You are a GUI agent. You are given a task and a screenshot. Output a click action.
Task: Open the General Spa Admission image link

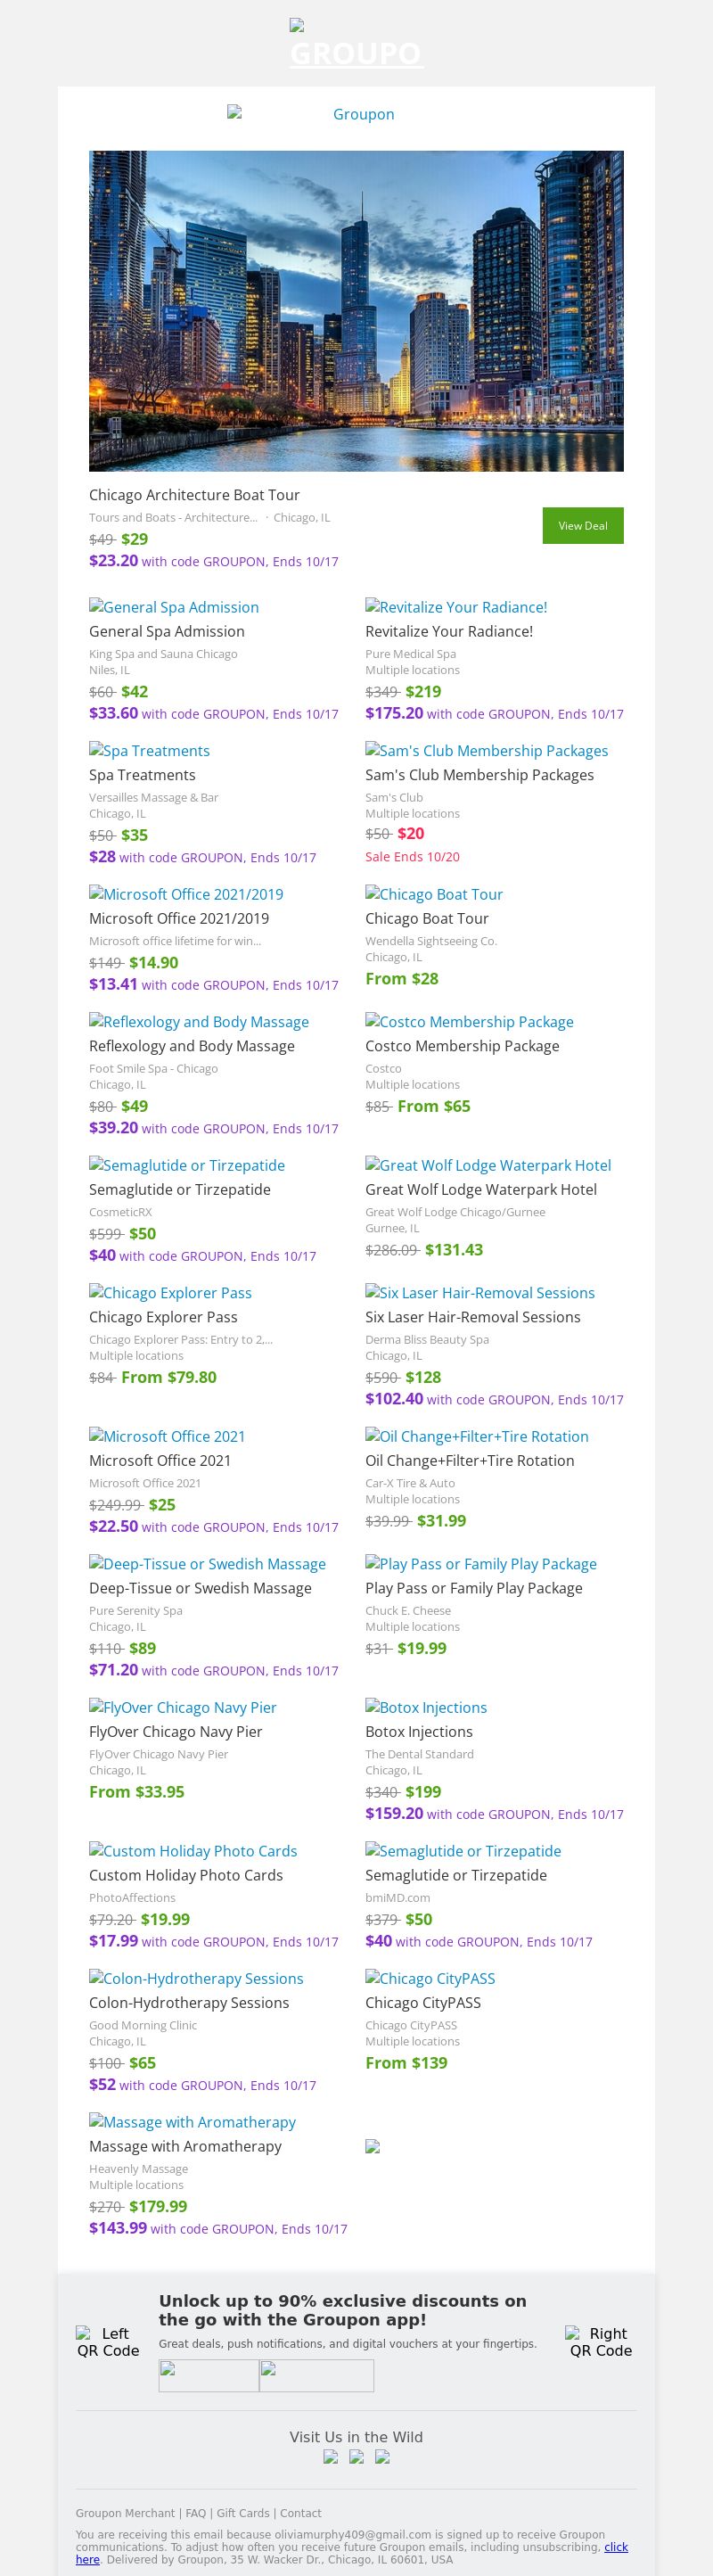(x=174, y=607)
